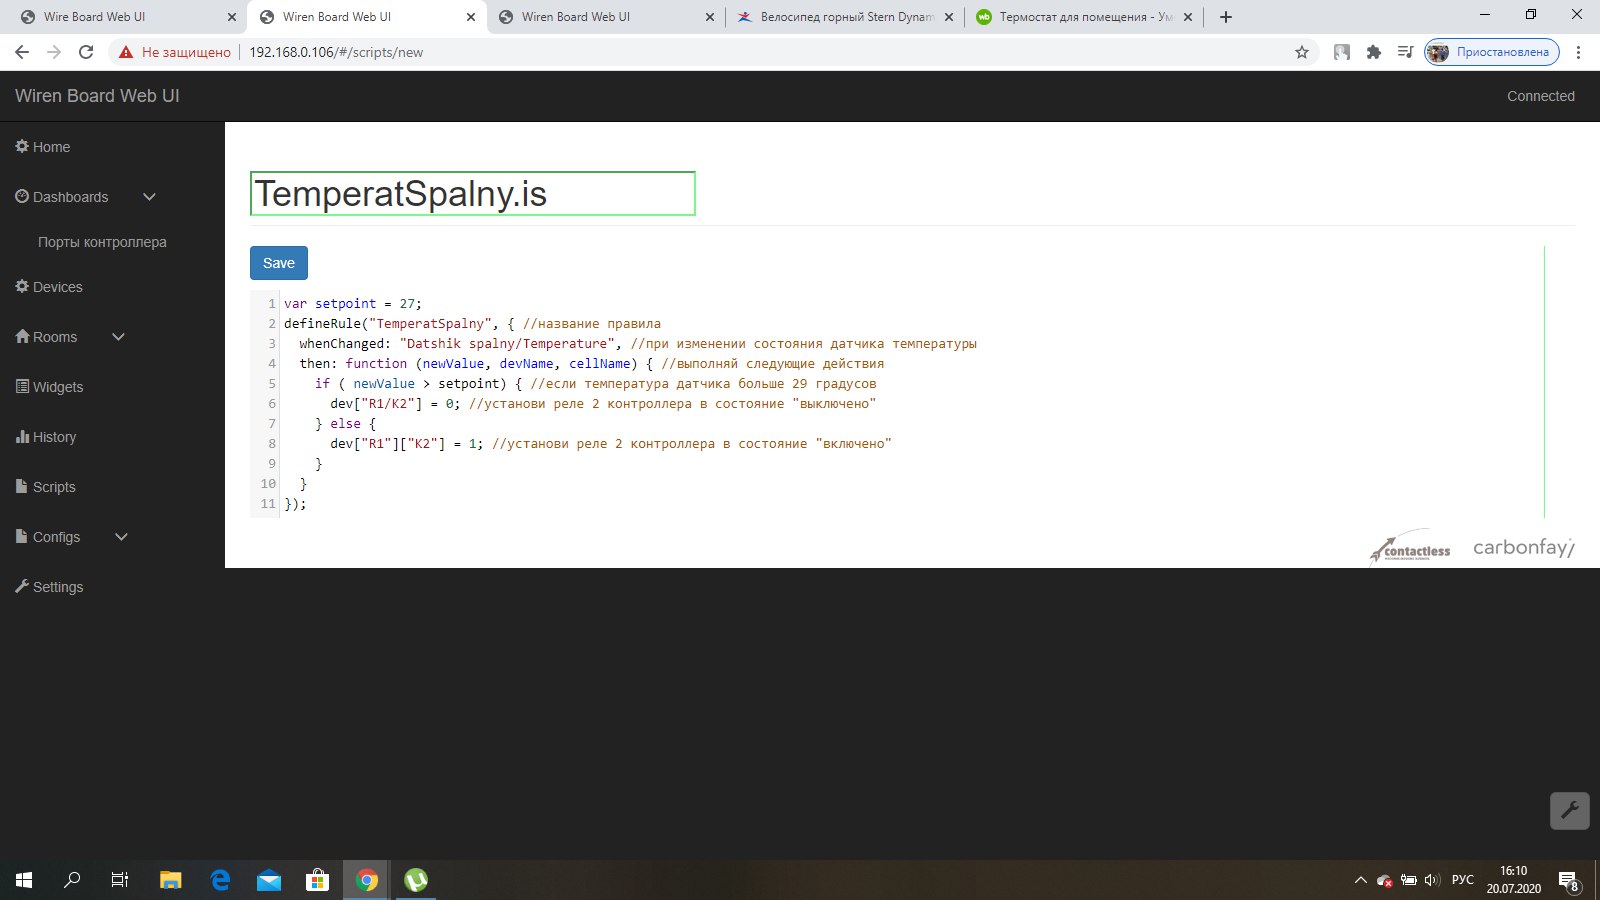Click the Configs file icon
The width and height of the screenshot is (1600, 900).
(22, 536)
